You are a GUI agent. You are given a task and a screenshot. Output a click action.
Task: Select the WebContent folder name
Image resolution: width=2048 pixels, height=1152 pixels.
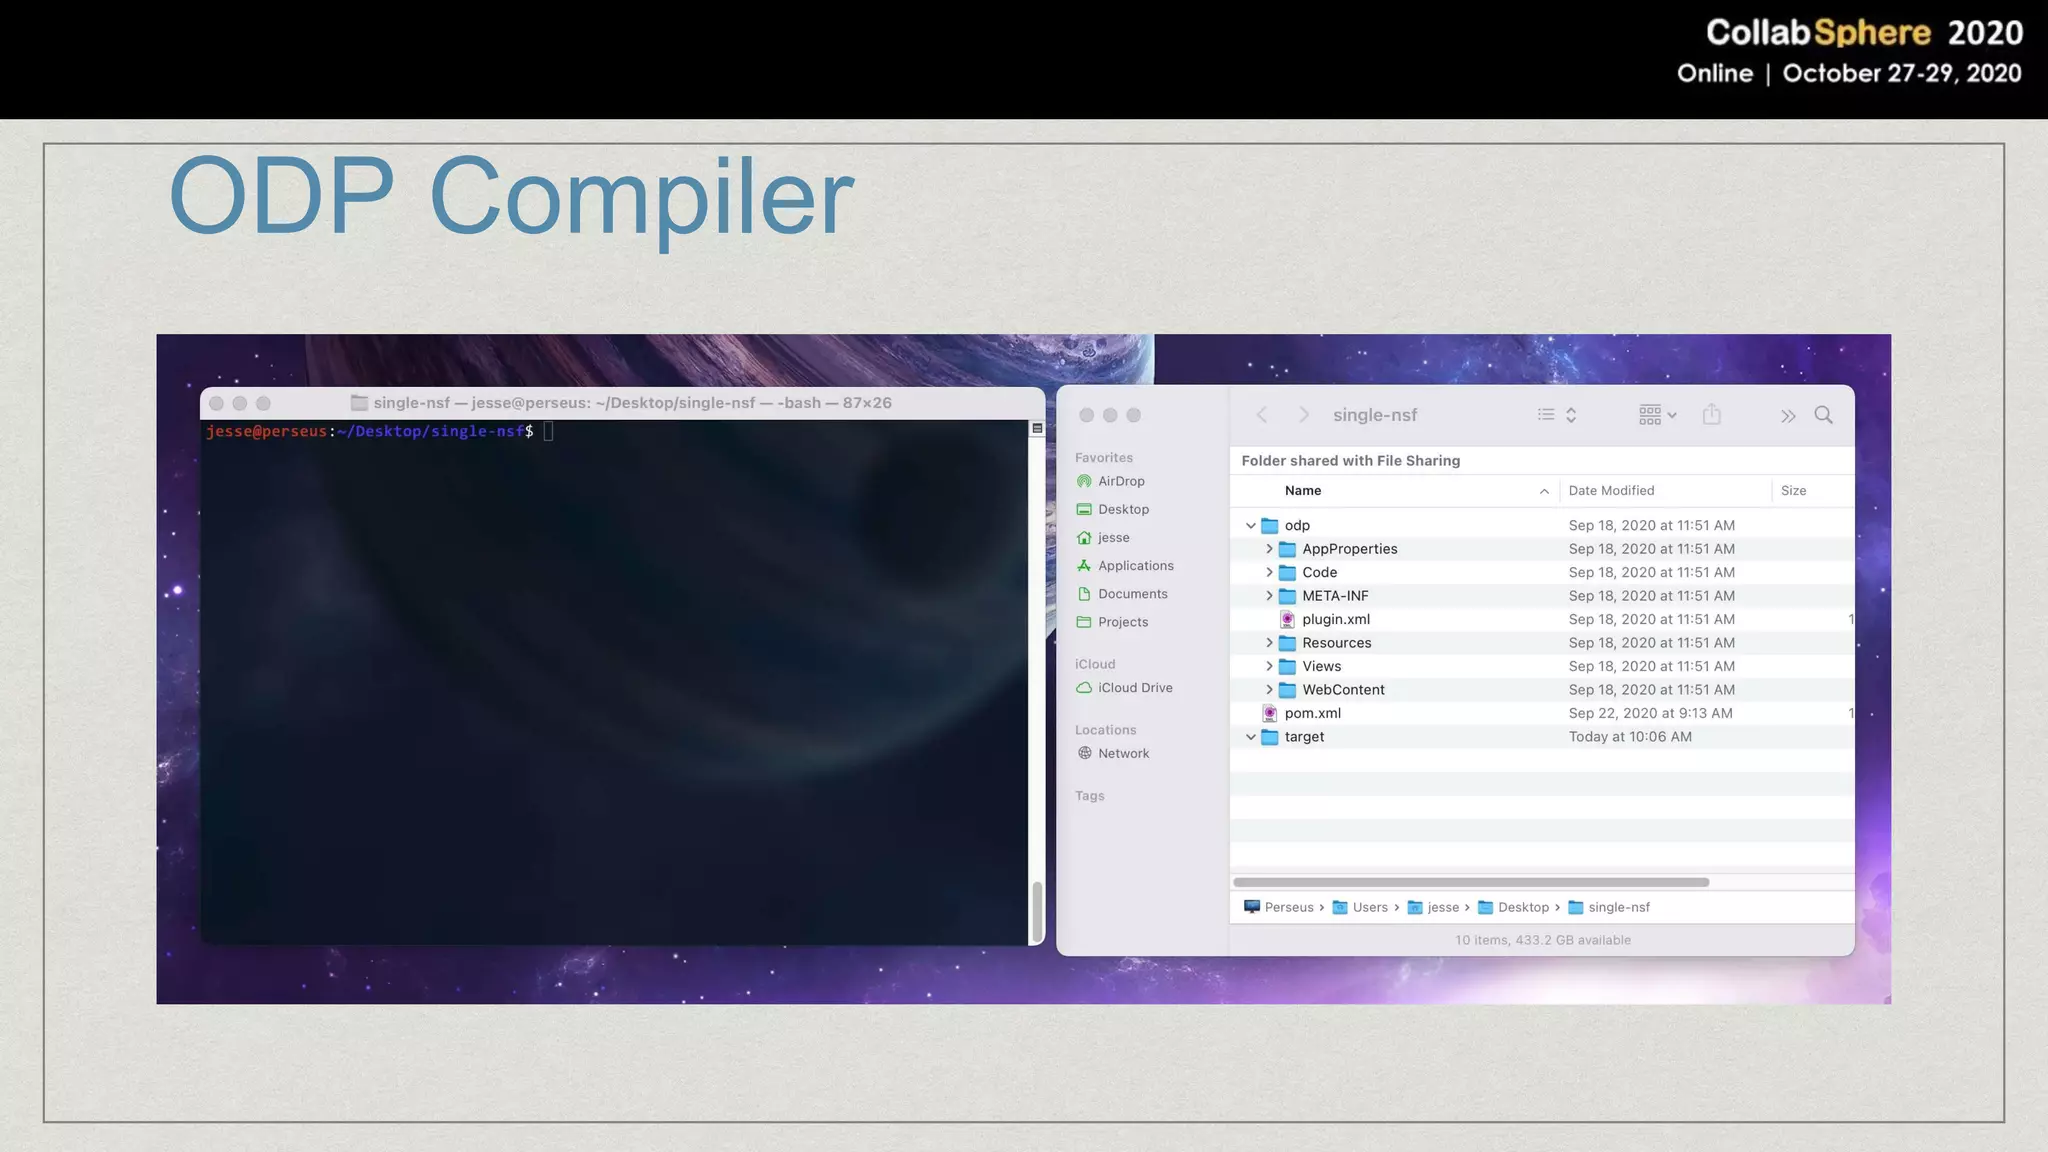pos(1343,690)
